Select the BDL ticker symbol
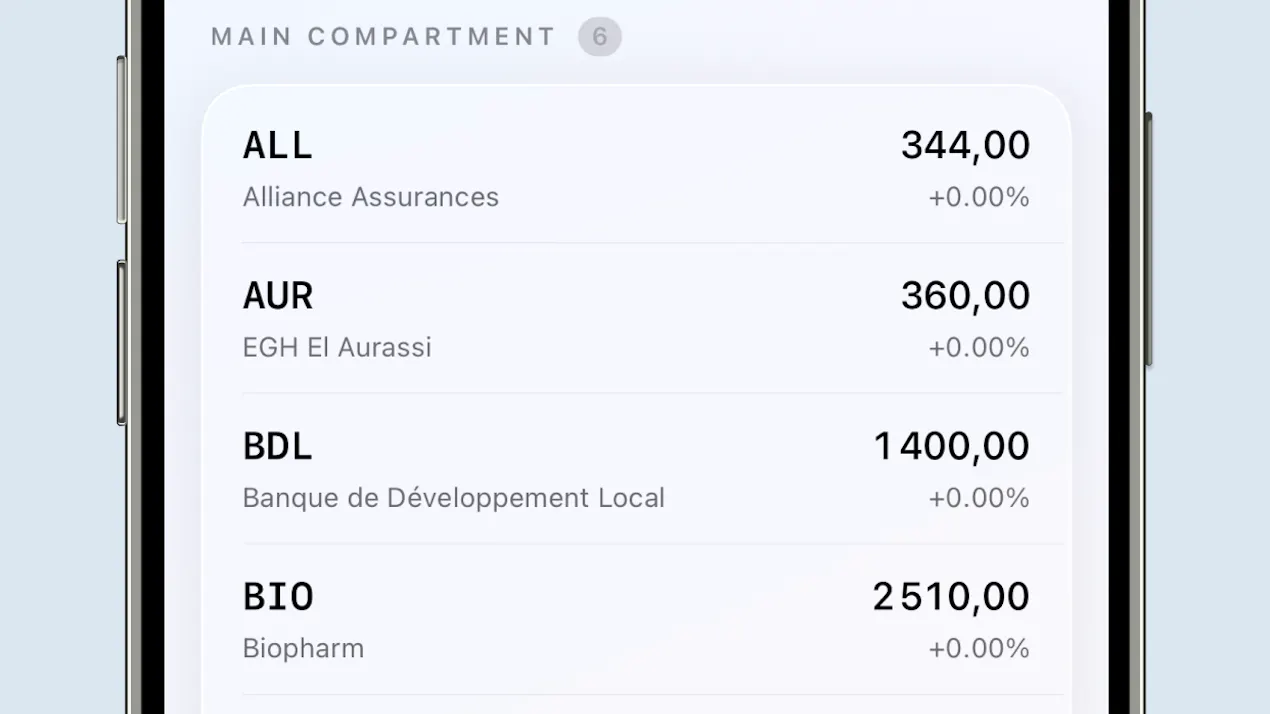The height and width of the screenshot is (714, 1270). click(x=278, y=447)
